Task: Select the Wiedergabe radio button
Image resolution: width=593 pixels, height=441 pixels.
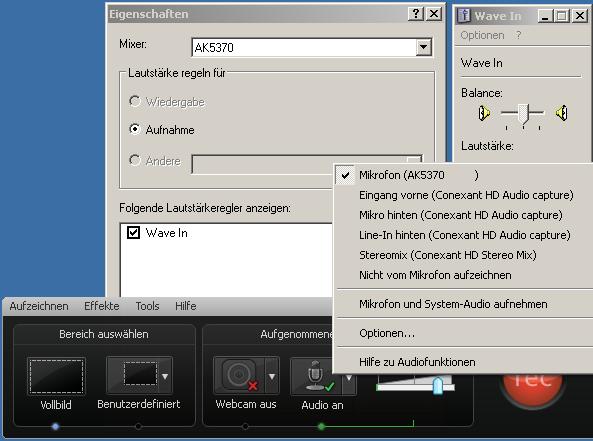Action: click(135, 101)
